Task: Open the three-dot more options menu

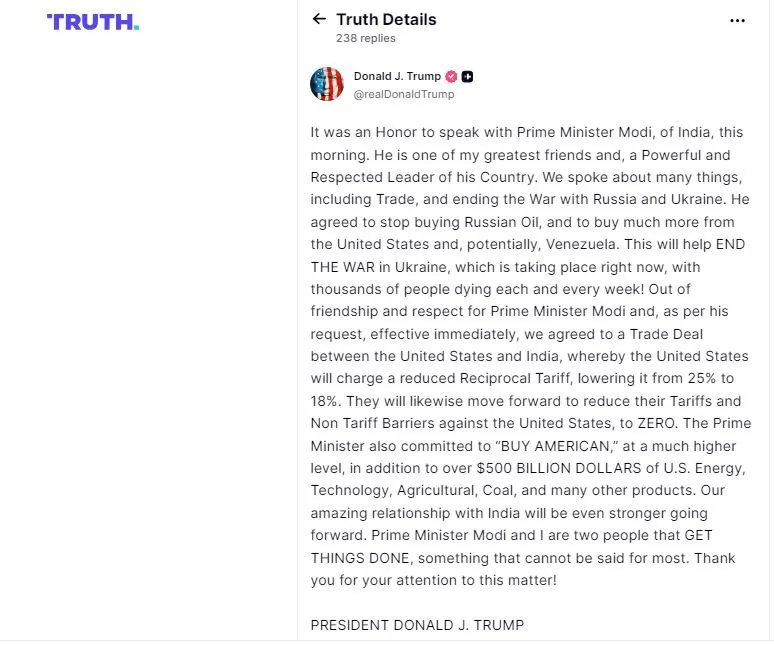Action: click(x=738, y=20)
